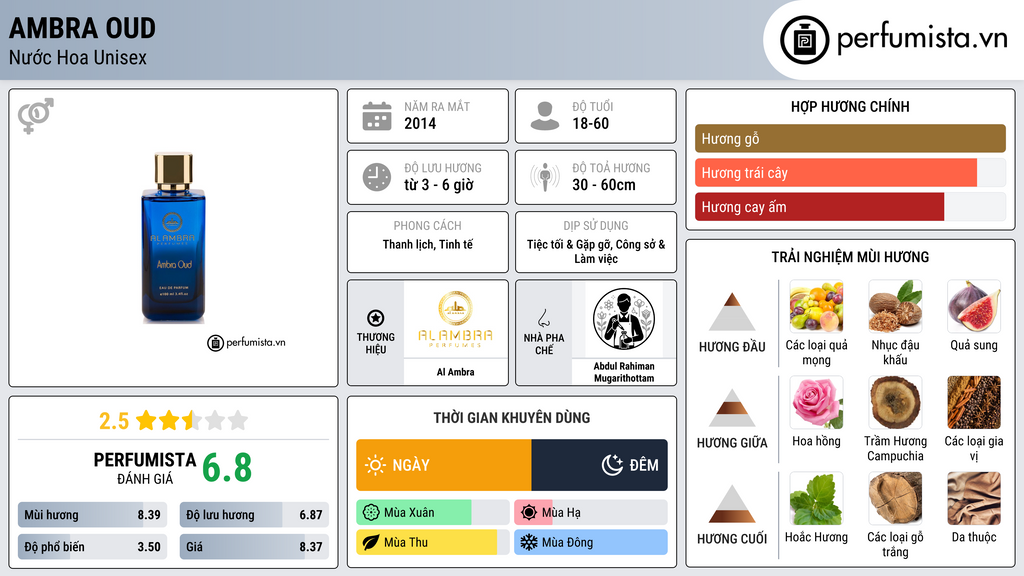Select the Ngày daytime bar
Image resolution: width=1024 pixels, height=576 pixels.
443,465
